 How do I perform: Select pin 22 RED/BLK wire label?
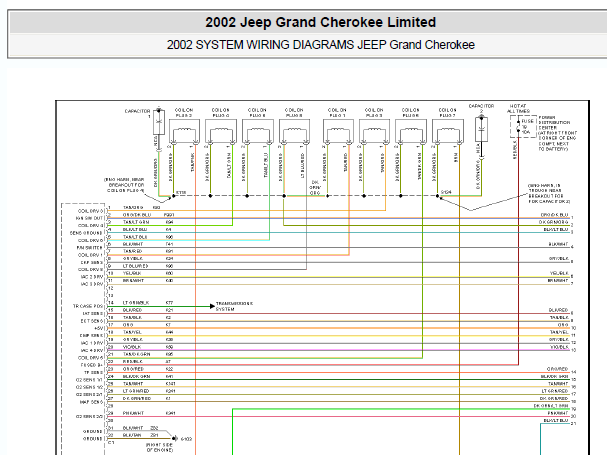pos(133,361)
